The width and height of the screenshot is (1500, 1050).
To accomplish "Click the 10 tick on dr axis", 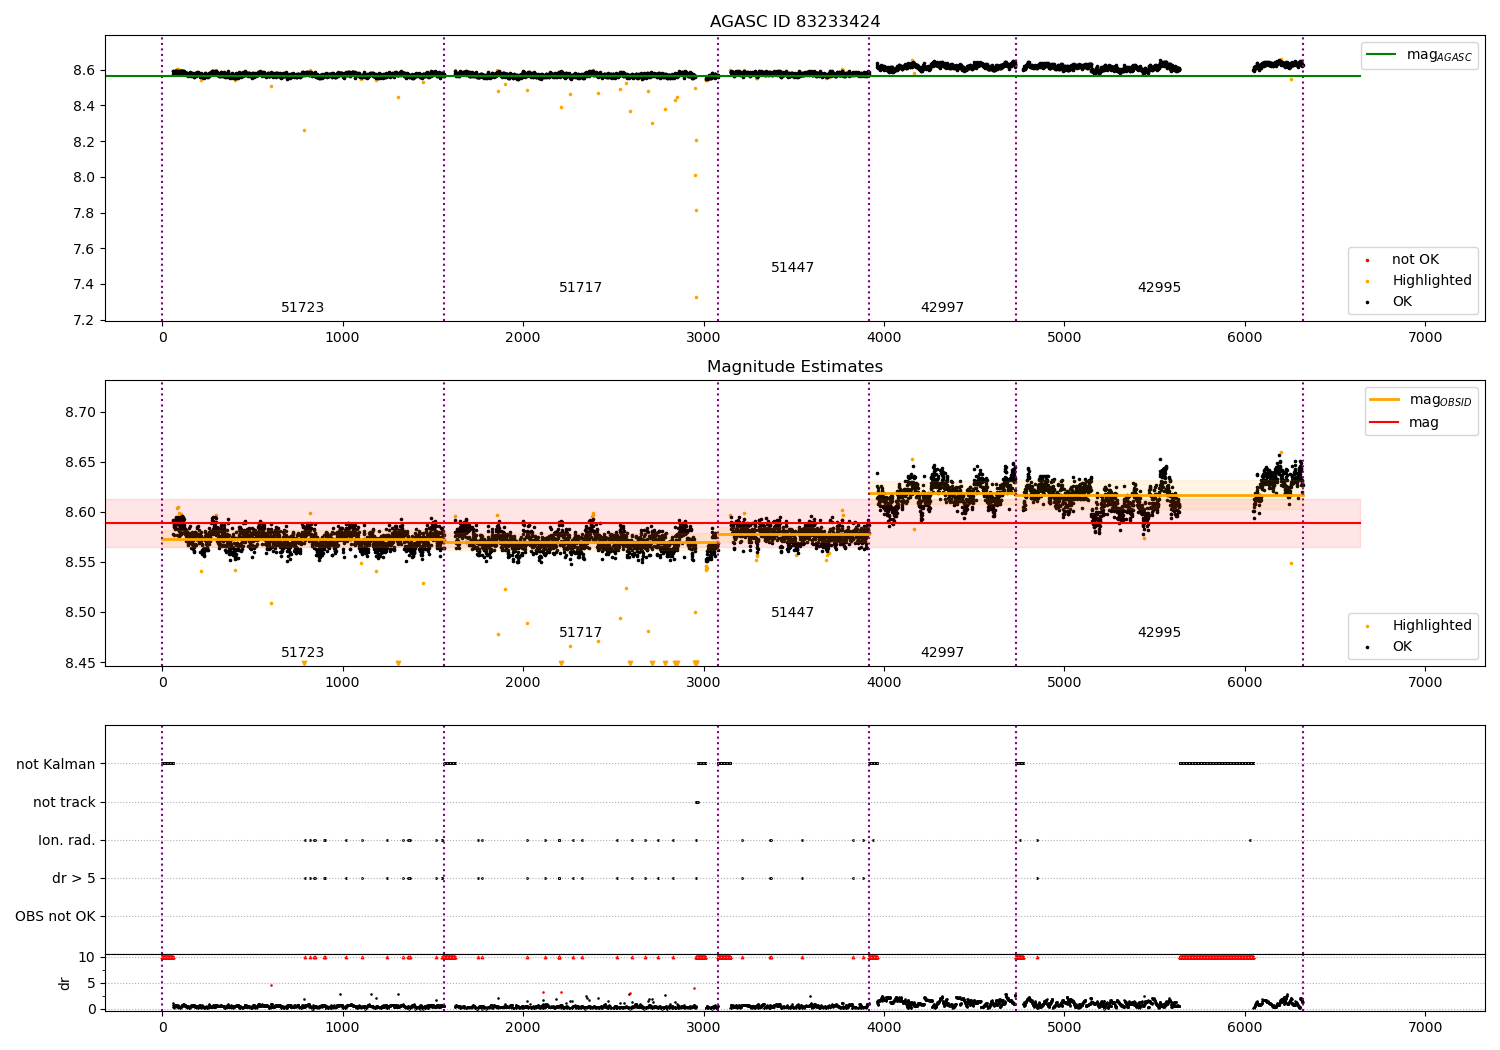I will click(x=87, y=958).
